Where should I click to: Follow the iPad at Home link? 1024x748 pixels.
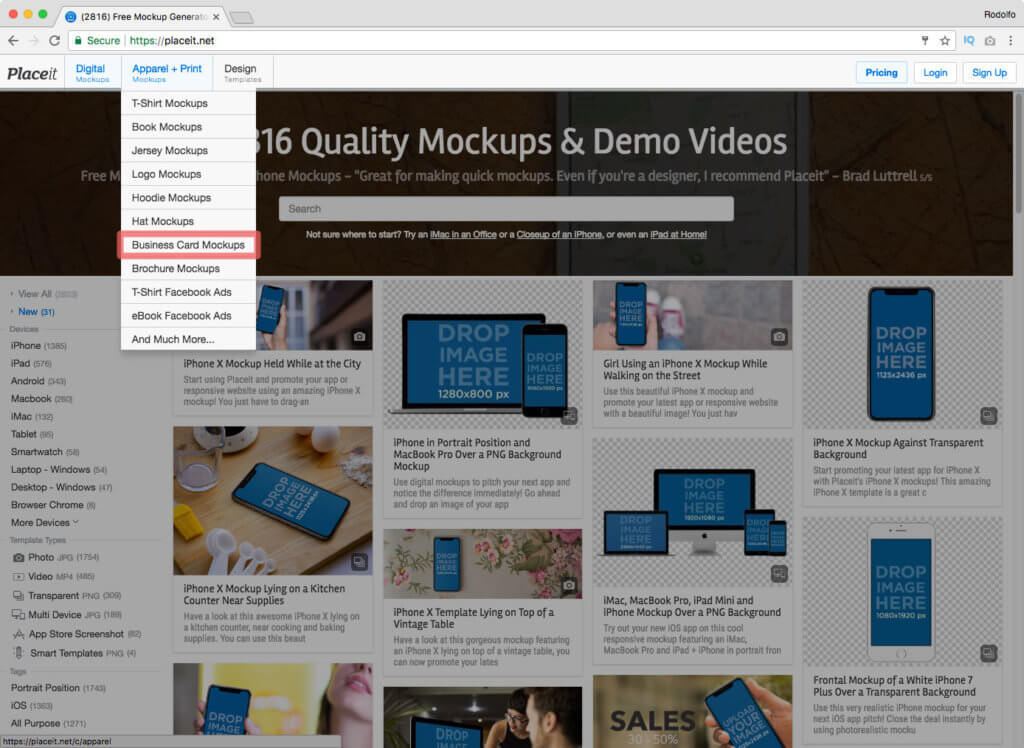pyautogui.click(x=679, y=235)
